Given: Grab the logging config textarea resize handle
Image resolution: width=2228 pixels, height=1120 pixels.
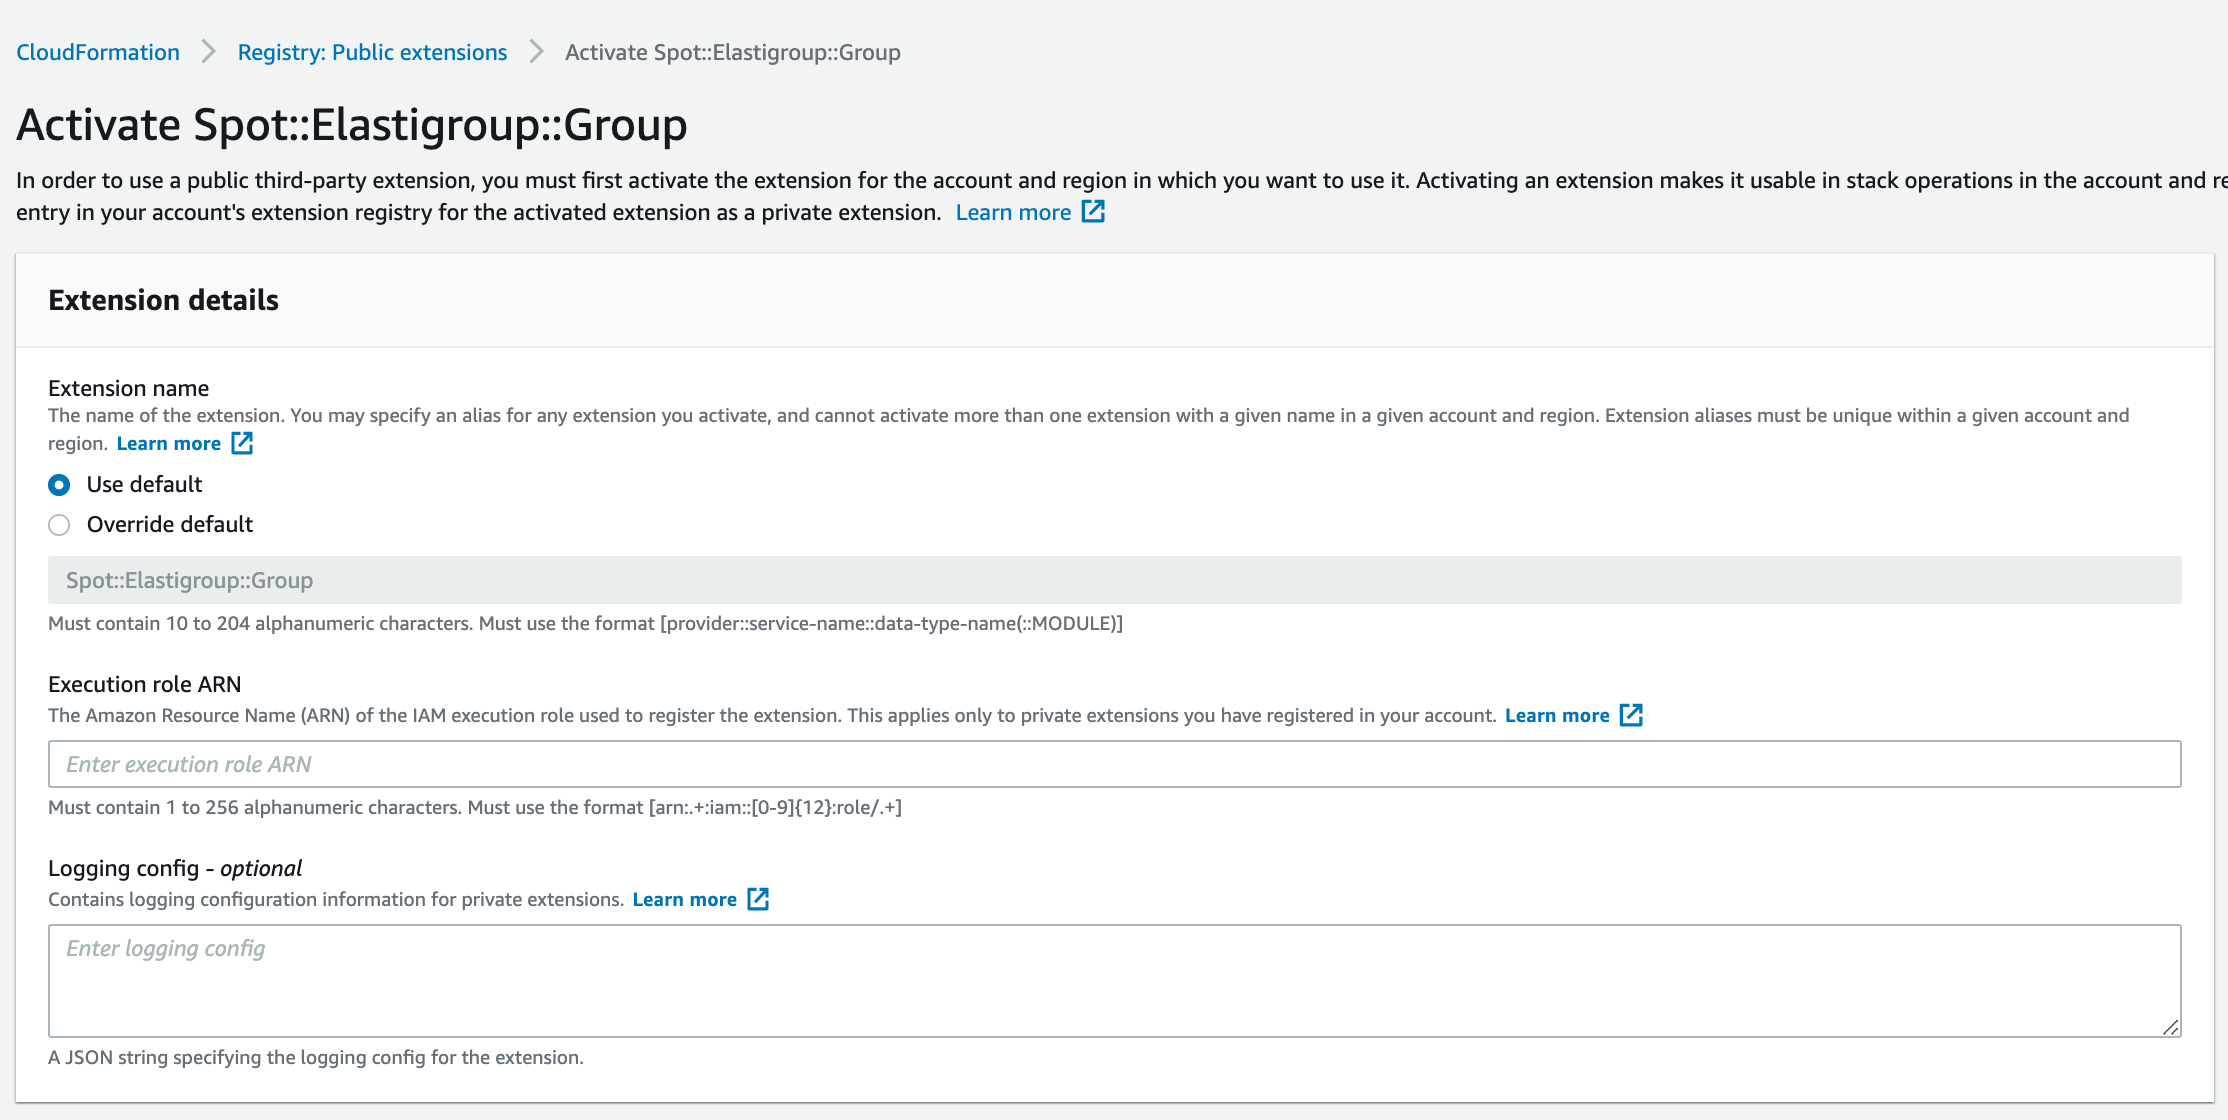Looking at the screenshot, I should click(x=2170, y=1027).
